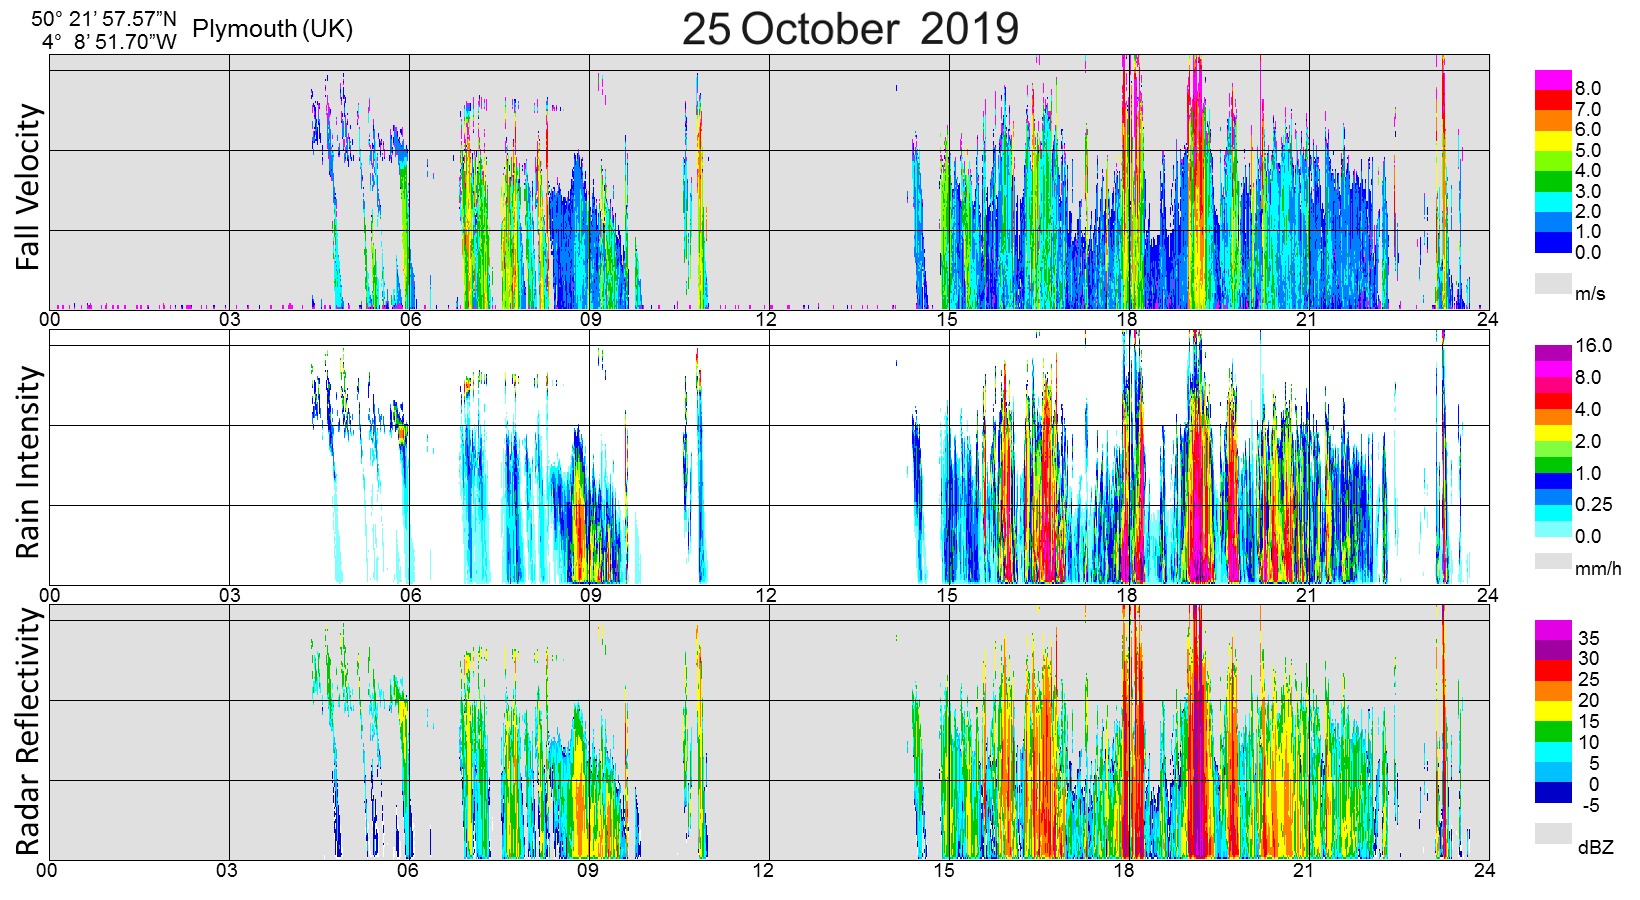Click the "7.0" value in Fall Velocity legend
The width and height of the screenshot is (1640, 900).
pyautogui.click(x=1588, y=109)
